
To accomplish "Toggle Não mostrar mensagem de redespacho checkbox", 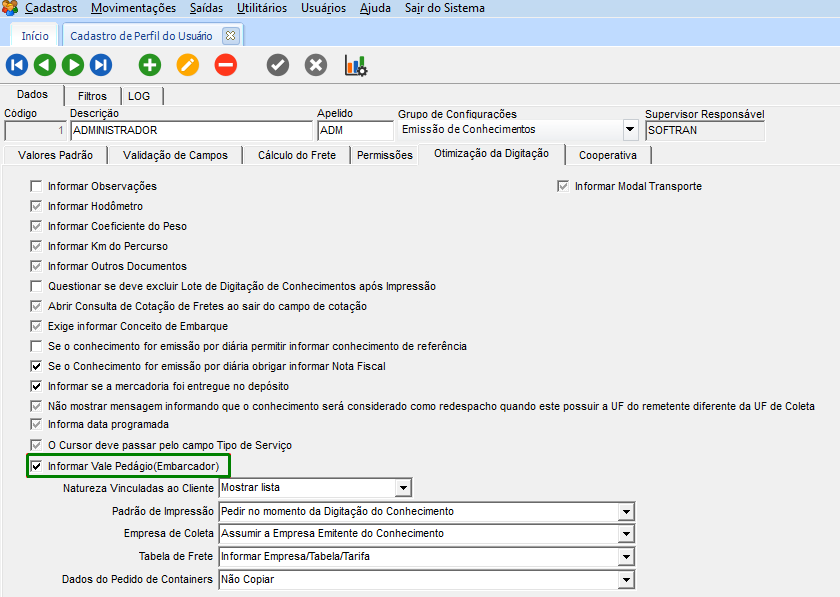I will coord(36,406).
